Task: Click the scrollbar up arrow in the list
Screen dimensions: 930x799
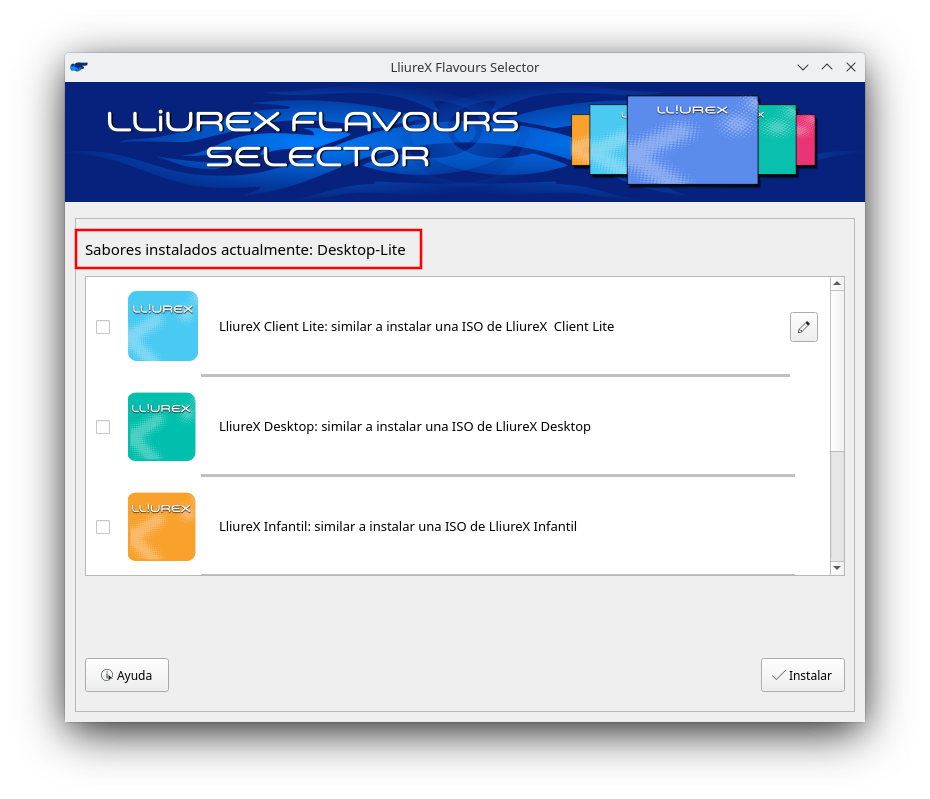Action: 837,284
